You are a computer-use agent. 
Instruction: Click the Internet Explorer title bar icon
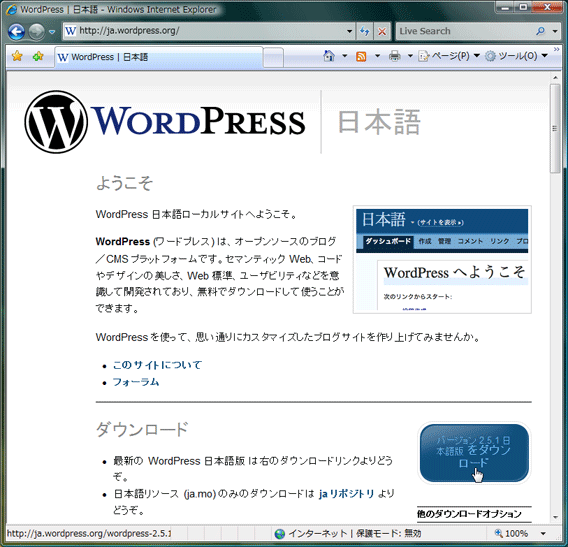[11, 9]
